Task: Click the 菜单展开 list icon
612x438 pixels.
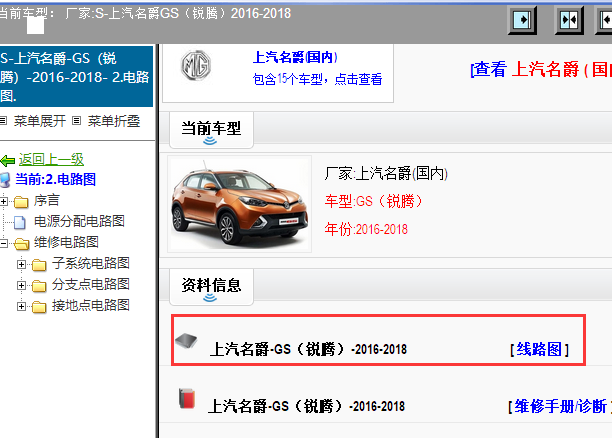Action: tap(4, 121)
